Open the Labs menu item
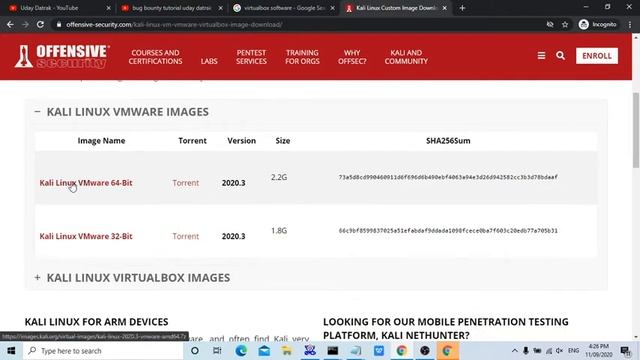This screenshot has width=640, height=360. click(209, 61)
